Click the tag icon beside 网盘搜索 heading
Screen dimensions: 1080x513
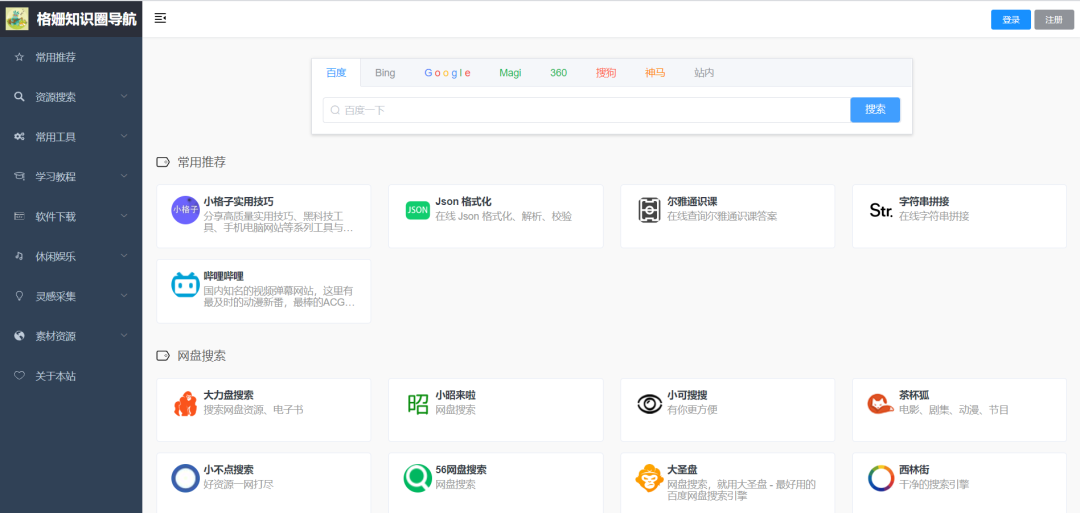click(x=163, y=356)
